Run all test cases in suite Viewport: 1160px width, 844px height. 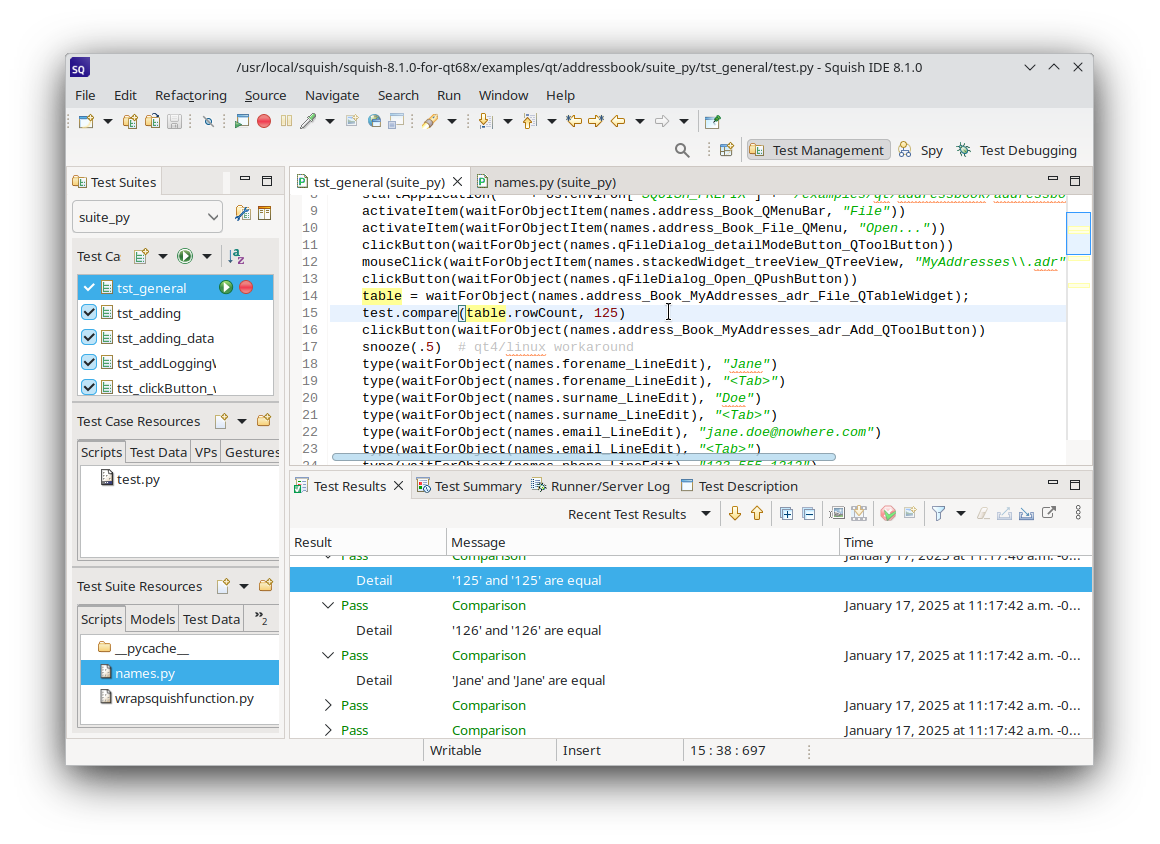pos(185,256)
